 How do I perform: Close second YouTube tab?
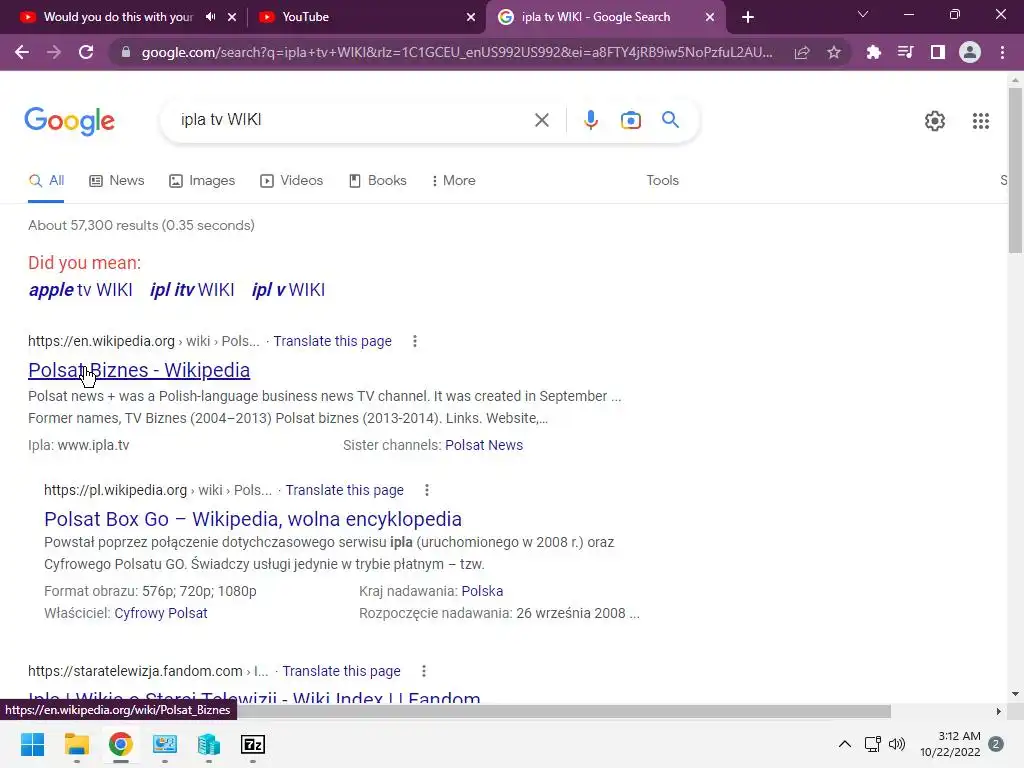point(471,17)
